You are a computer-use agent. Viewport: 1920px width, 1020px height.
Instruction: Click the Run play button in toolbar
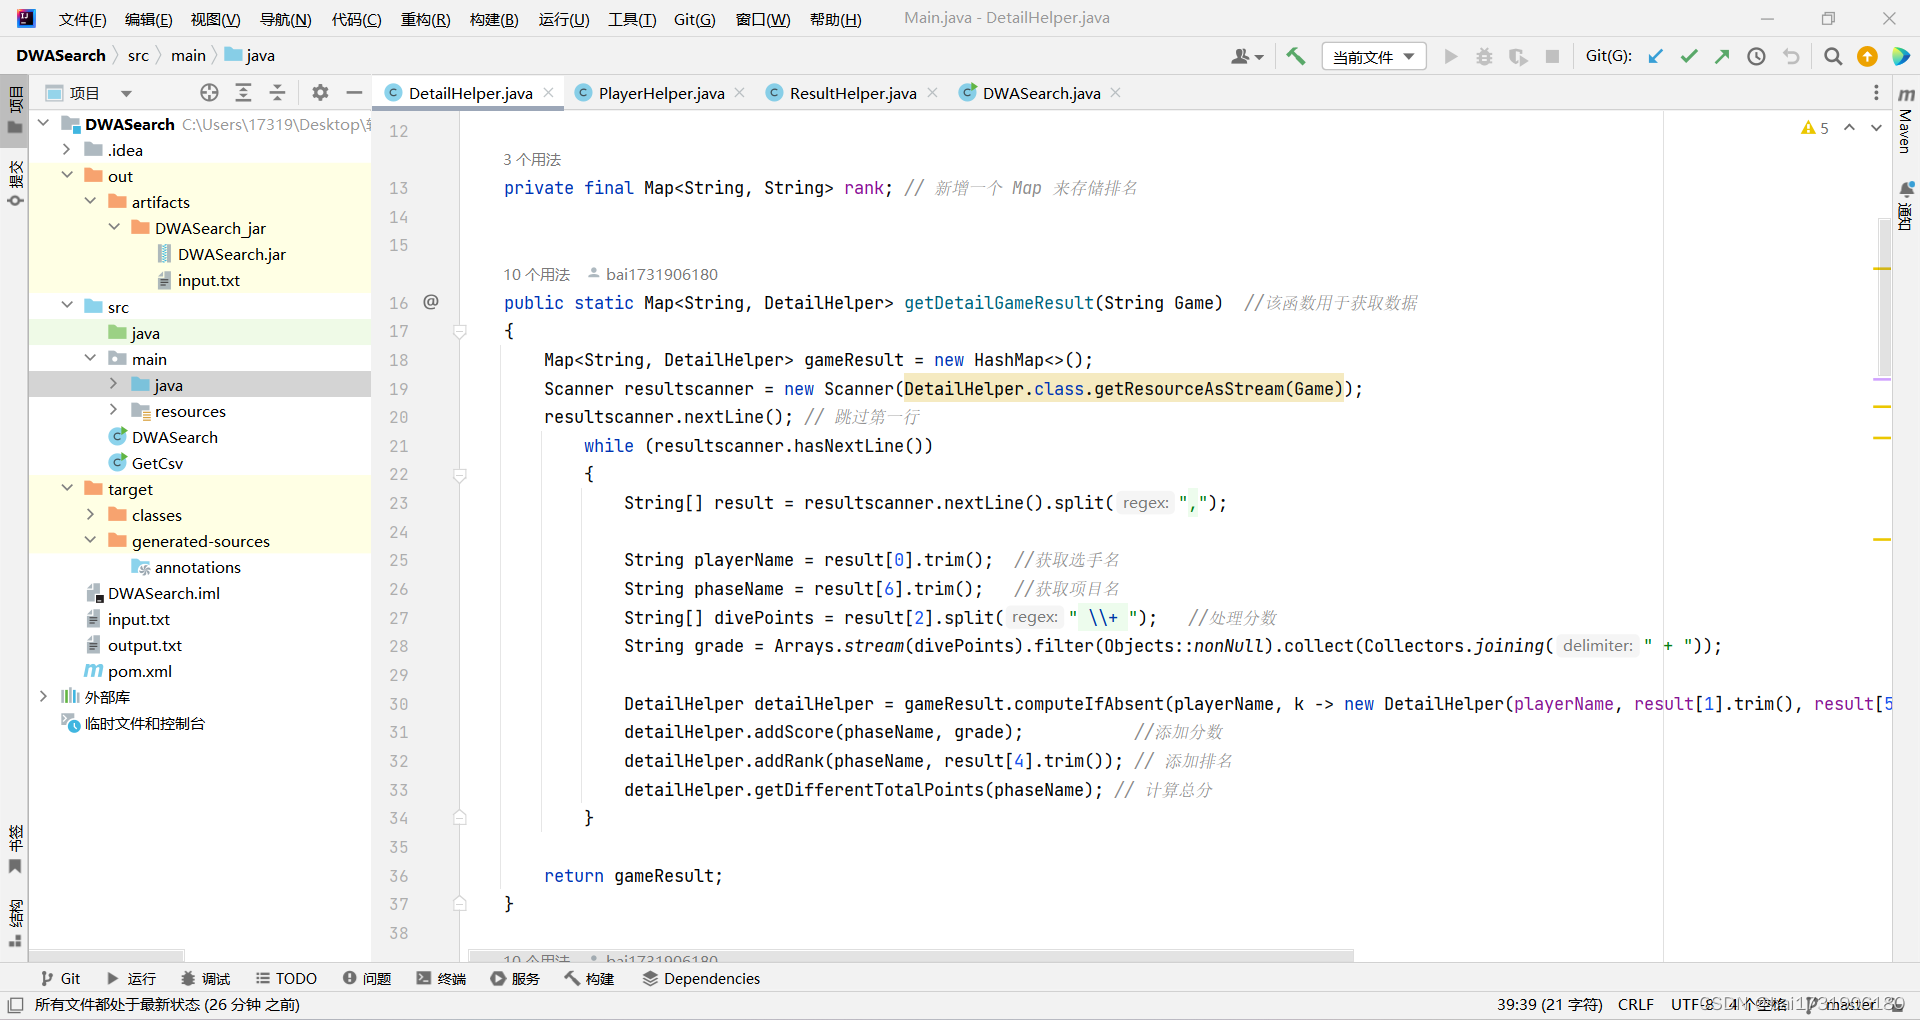[1450, 57]
